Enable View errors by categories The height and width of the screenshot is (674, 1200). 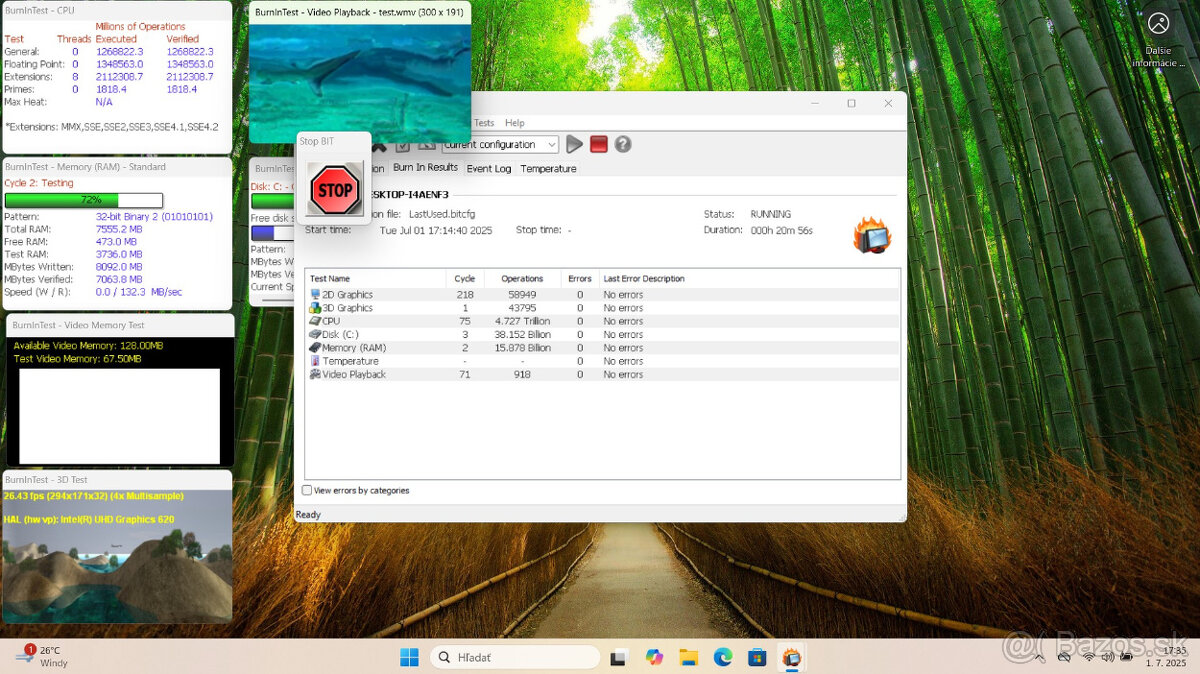307,490
